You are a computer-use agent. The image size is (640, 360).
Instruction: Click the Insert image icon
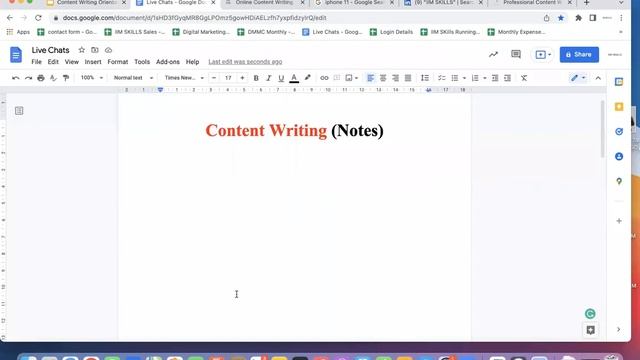349,78
